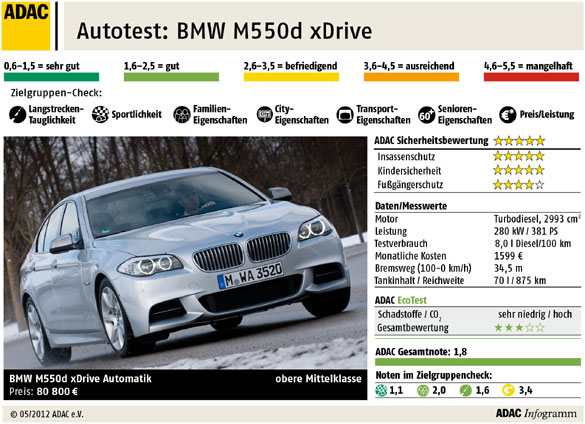Click the 'Preis/Leistung' label
Image resolution: width=585 pixels, height=424 pixels.
point(547,114)
